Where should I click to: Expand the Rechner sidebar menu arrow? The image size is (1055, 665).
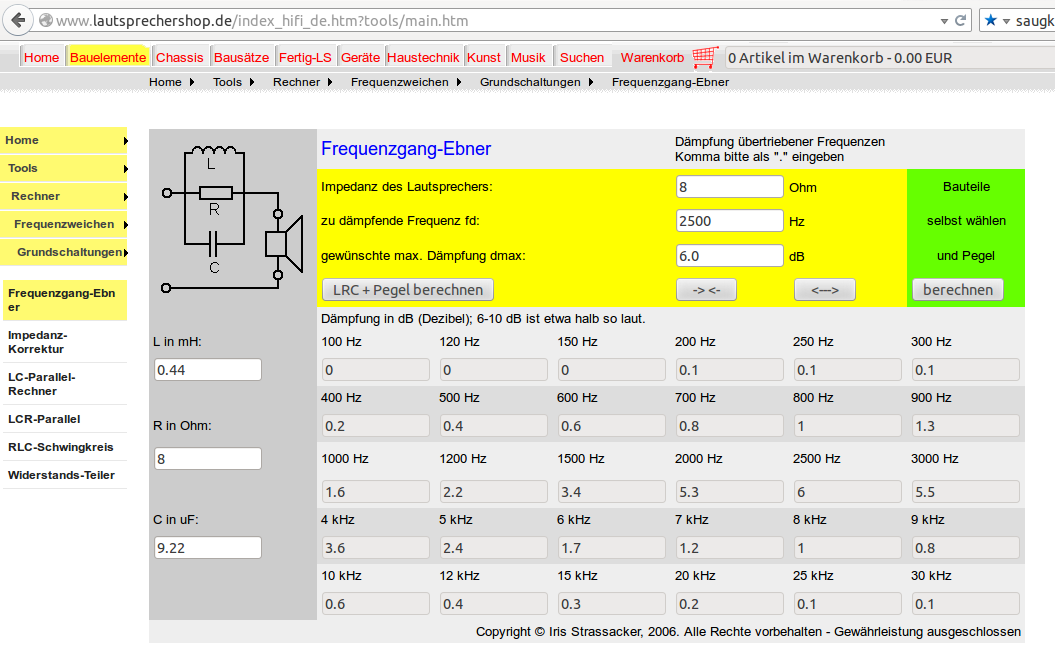[125, 197]
